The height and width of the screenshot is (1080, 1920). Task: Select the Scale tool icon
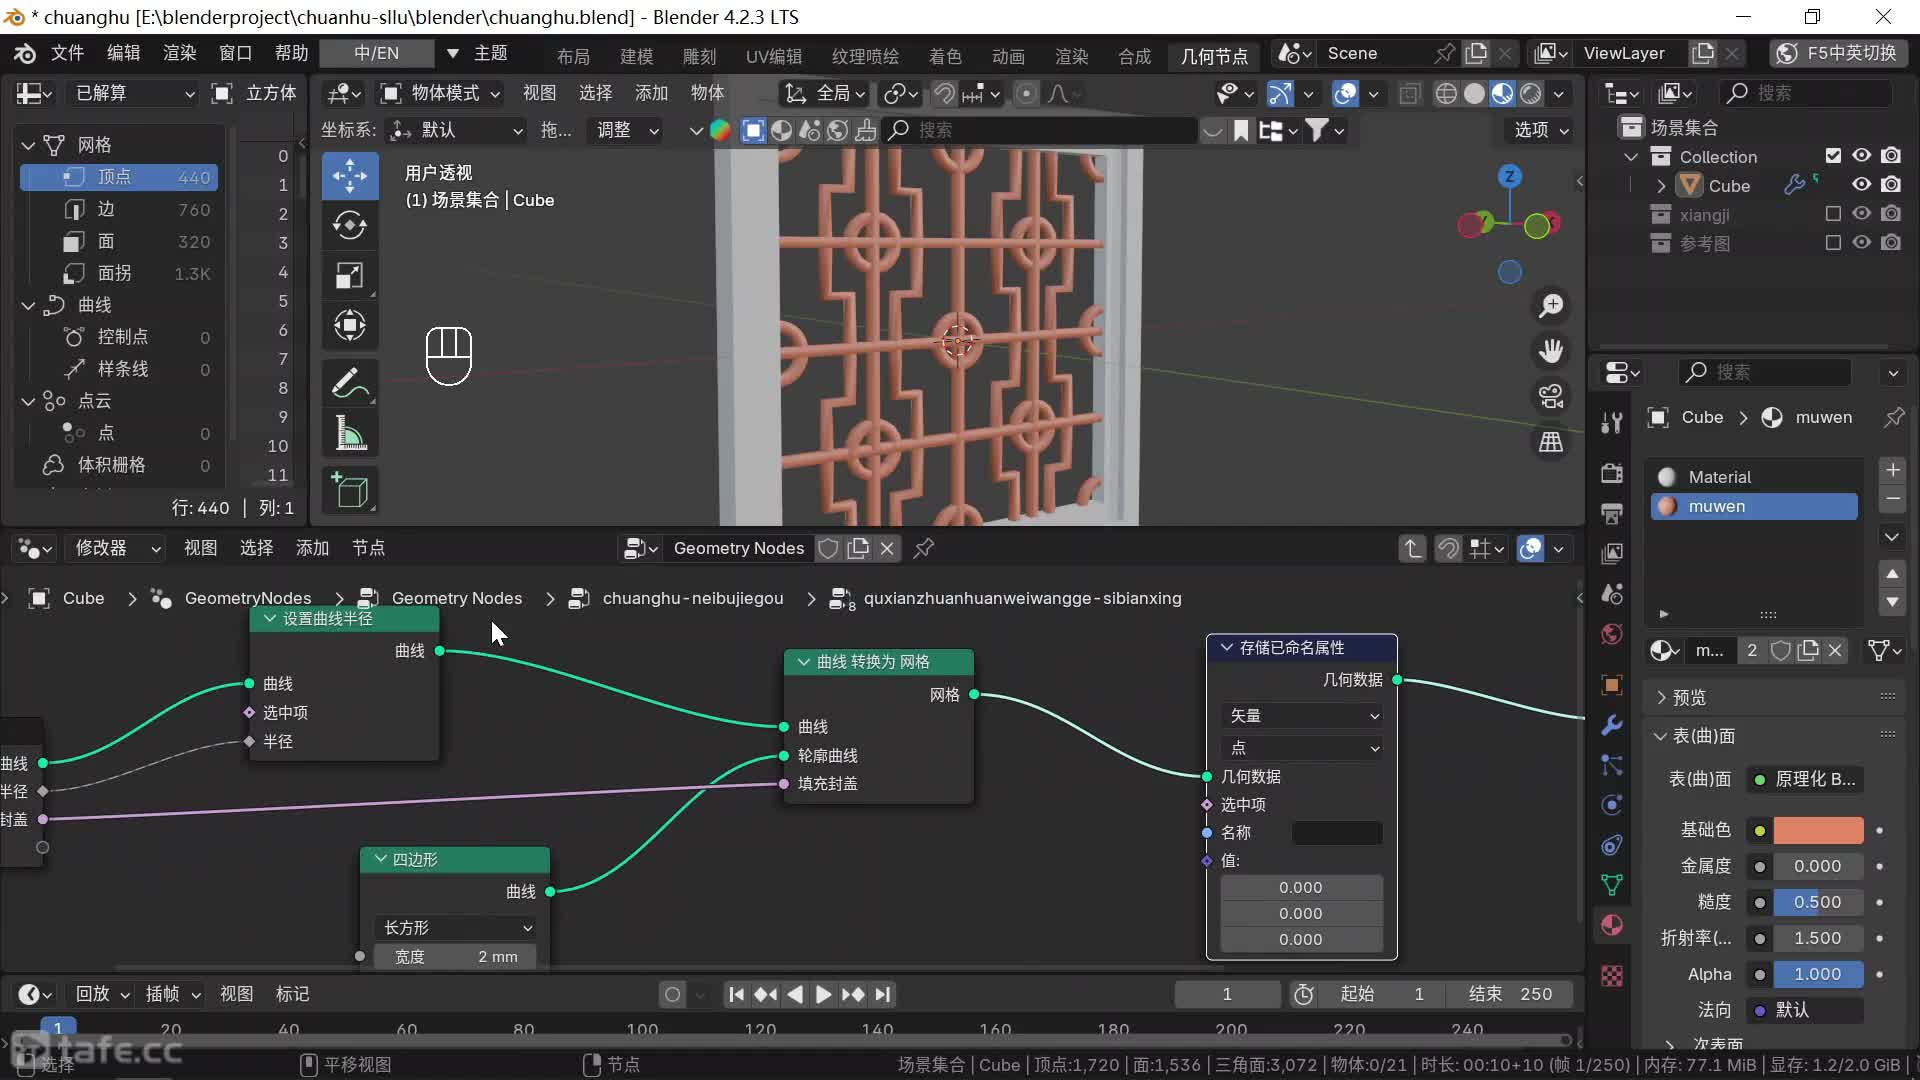[350, 276]
